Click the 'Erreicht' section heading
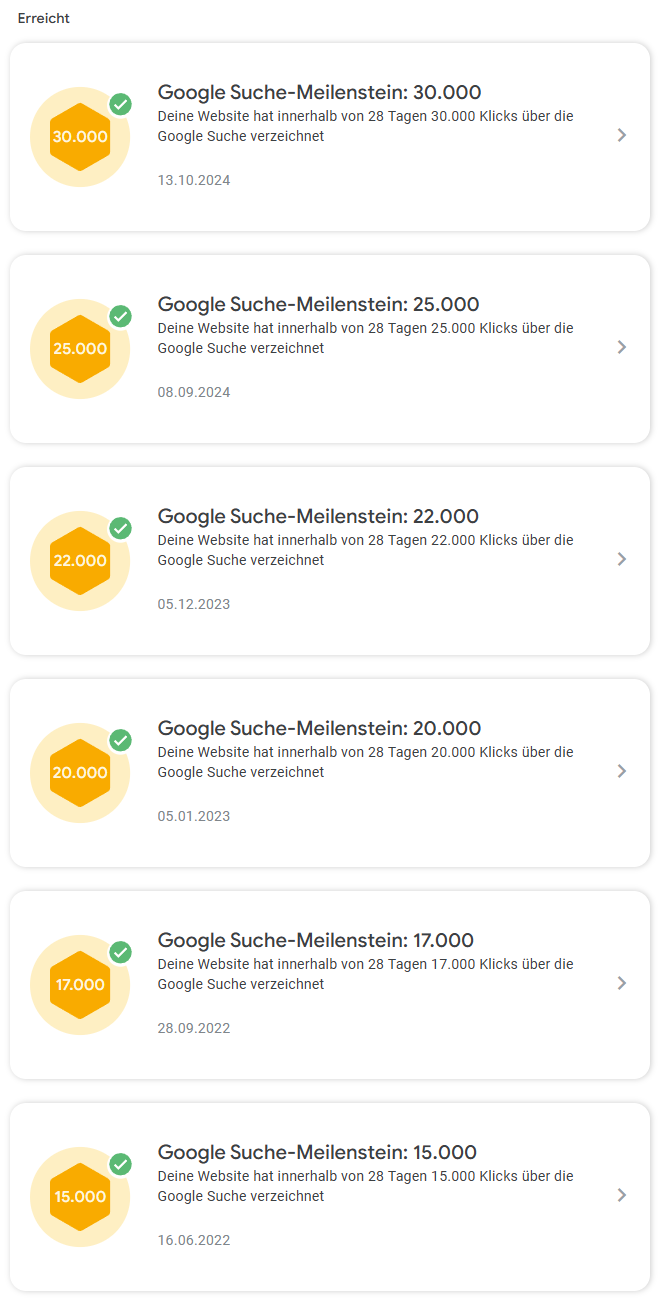663x1304 pixels. click(x=44, y=19)
